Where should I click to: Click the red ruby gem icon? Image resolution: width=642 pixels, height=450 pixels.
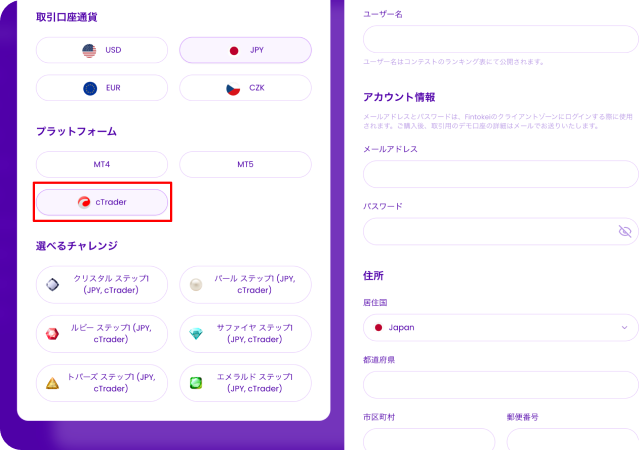[x=53, y=333]
